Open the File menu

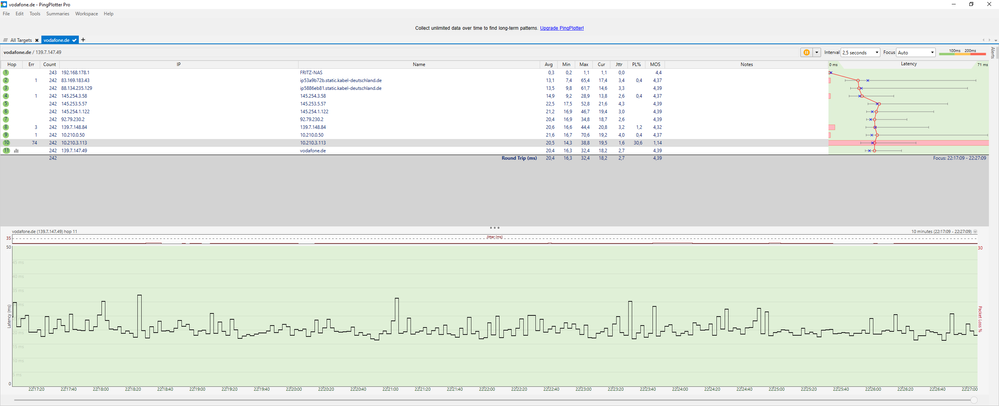tap(6, 13)
